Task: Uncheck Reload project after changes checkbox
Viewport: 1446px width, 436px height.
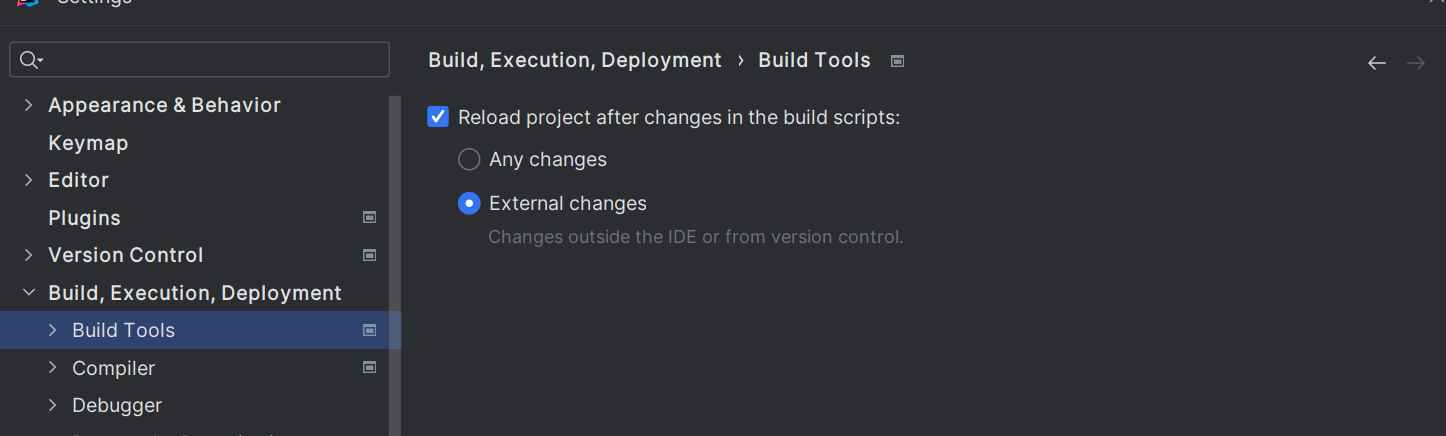Action: click(x=438, y=117)
